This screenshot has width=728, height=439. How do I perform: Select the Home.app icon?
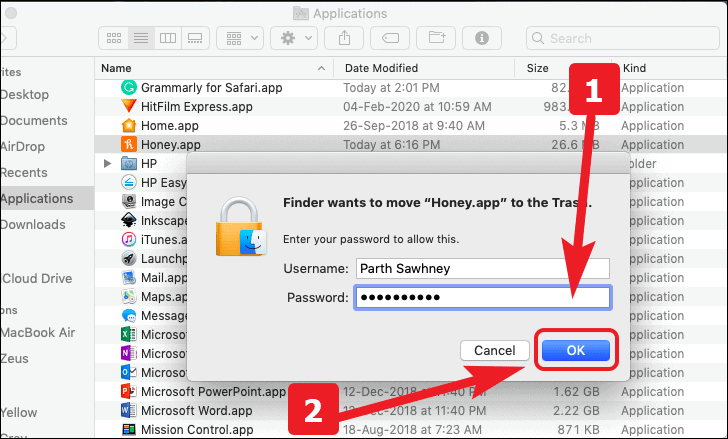129,125
